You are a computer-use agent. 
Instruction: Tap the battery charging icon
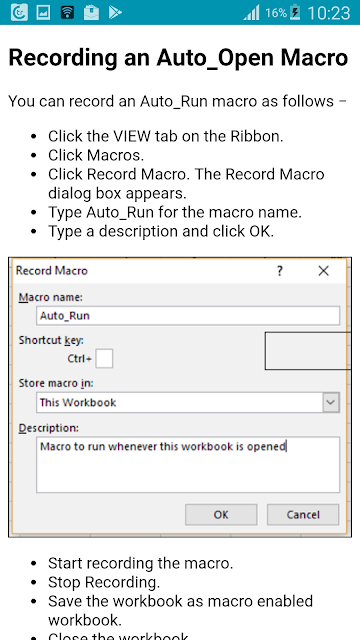pos(295,13)
